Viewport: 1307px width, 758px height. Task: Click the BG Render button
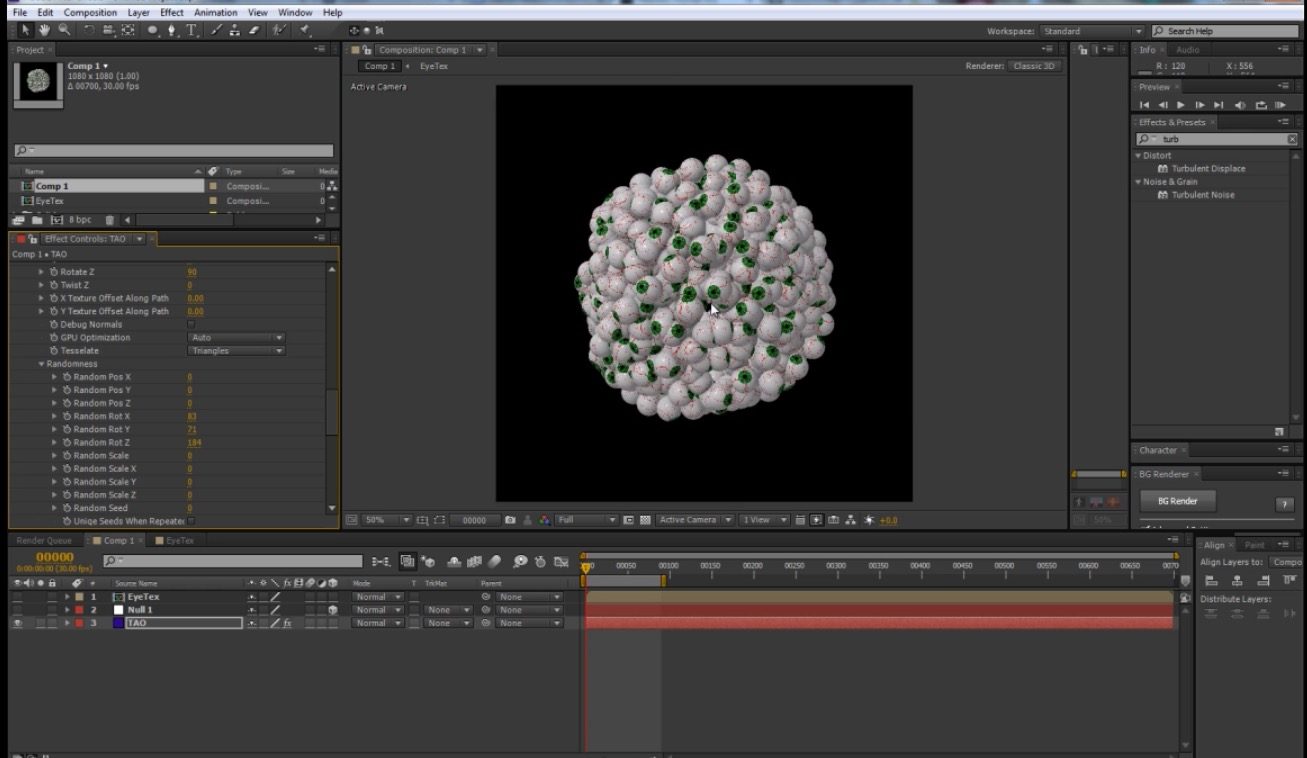(1177, 501)
